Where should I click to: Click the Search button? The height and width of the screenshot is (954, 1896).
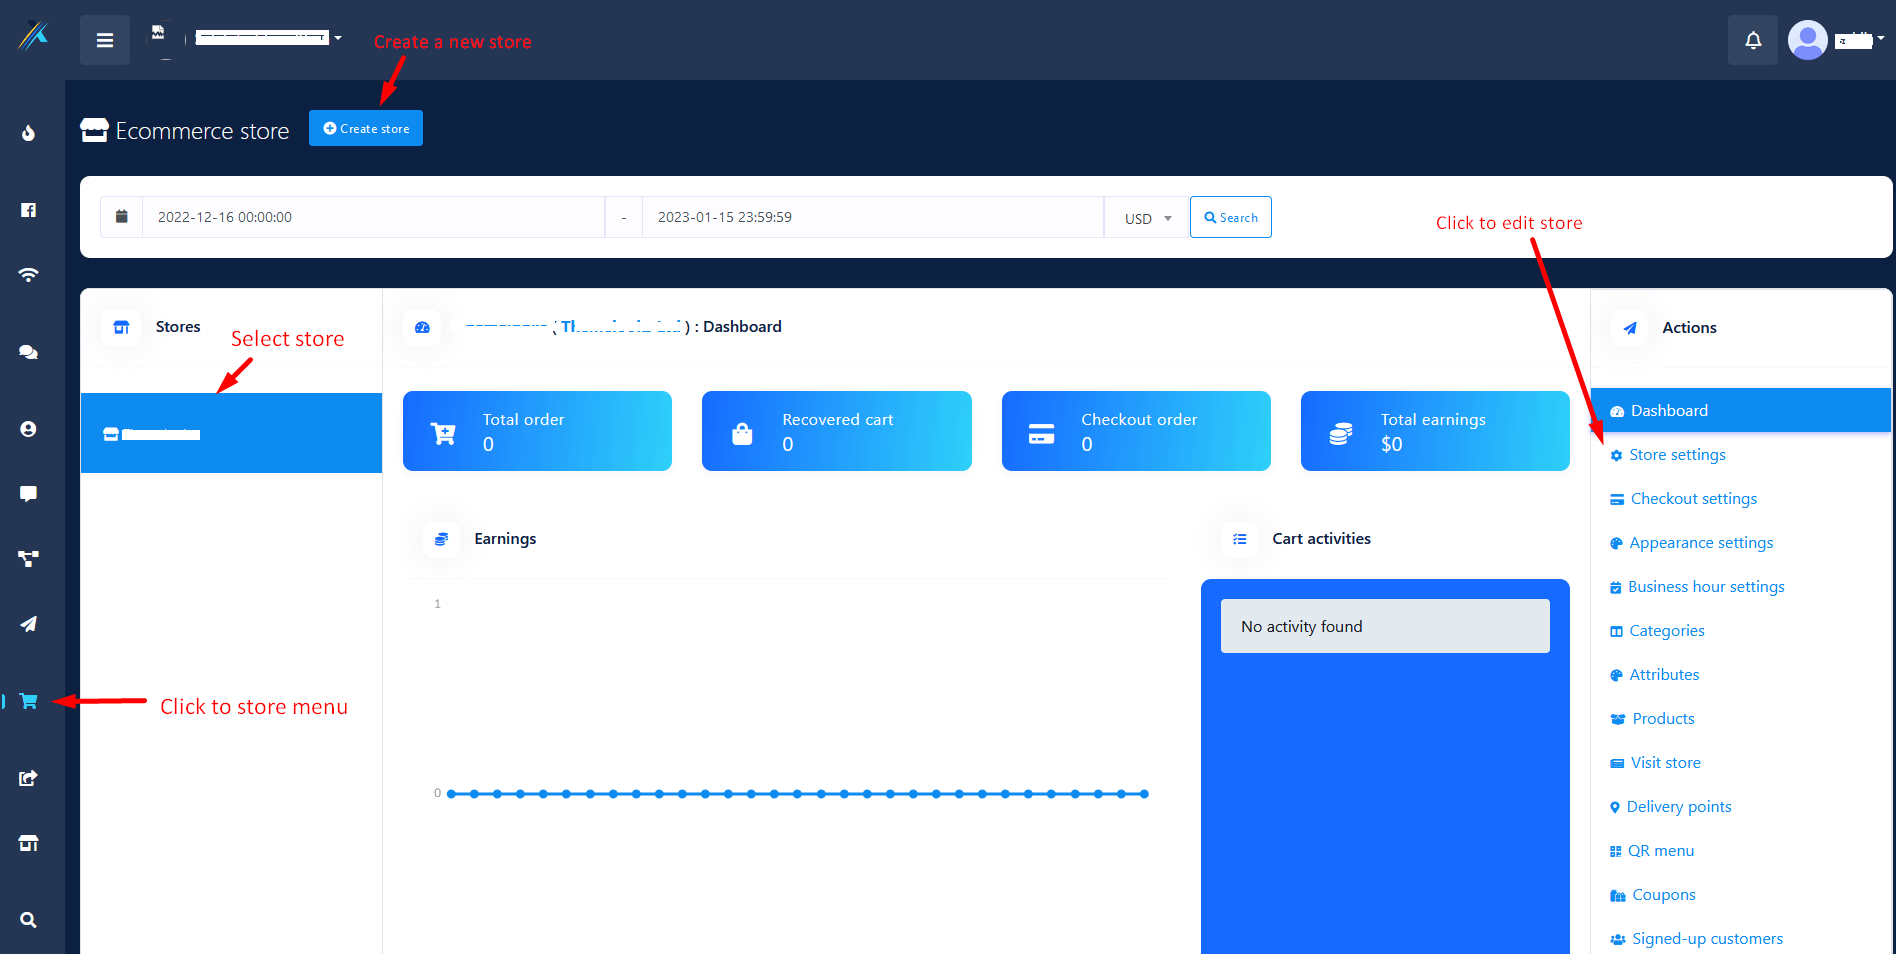click(x=1230, y=217)
